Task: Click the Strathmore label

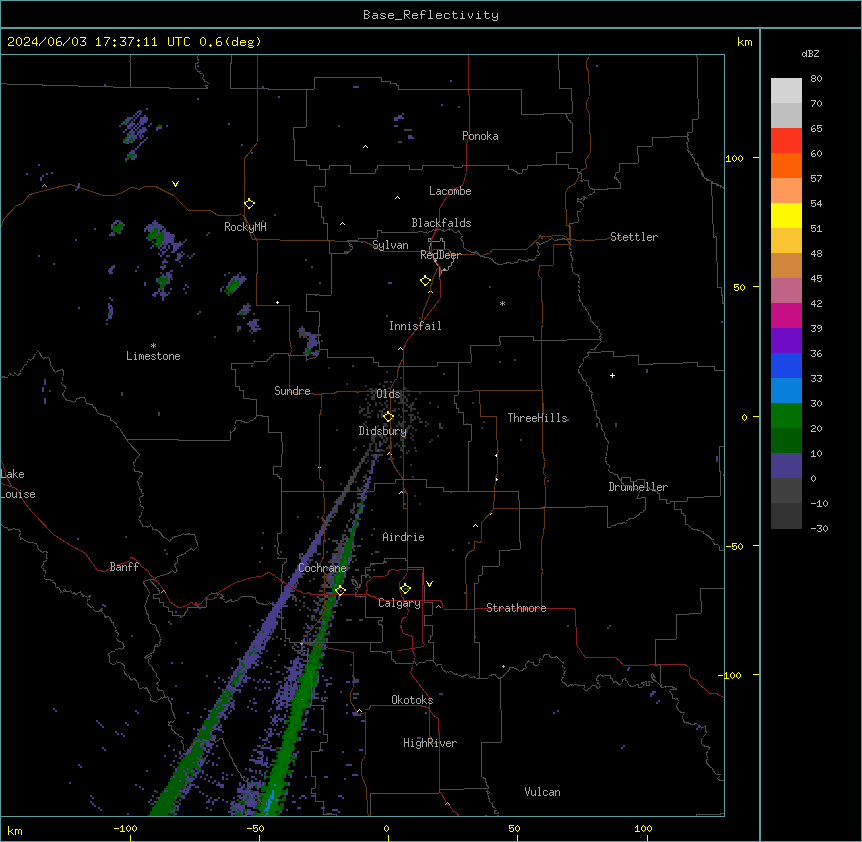Action: click(x=516, y=608)
